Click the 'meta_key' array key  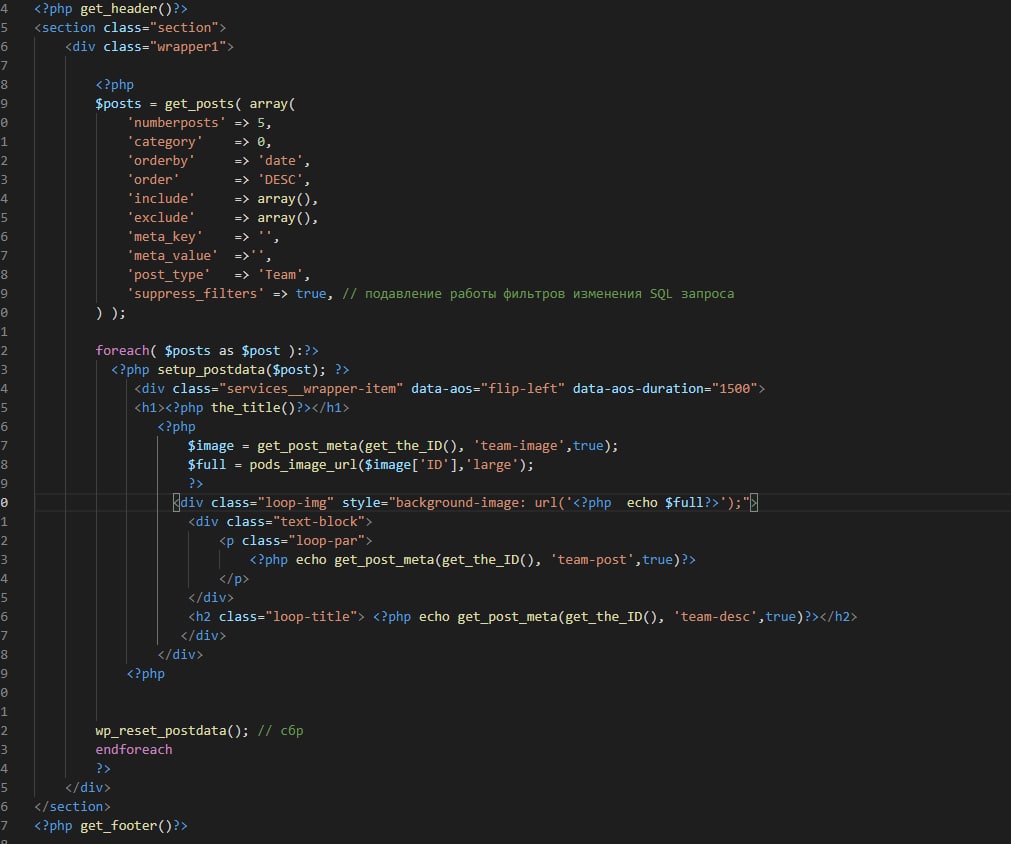click(165, 237)
